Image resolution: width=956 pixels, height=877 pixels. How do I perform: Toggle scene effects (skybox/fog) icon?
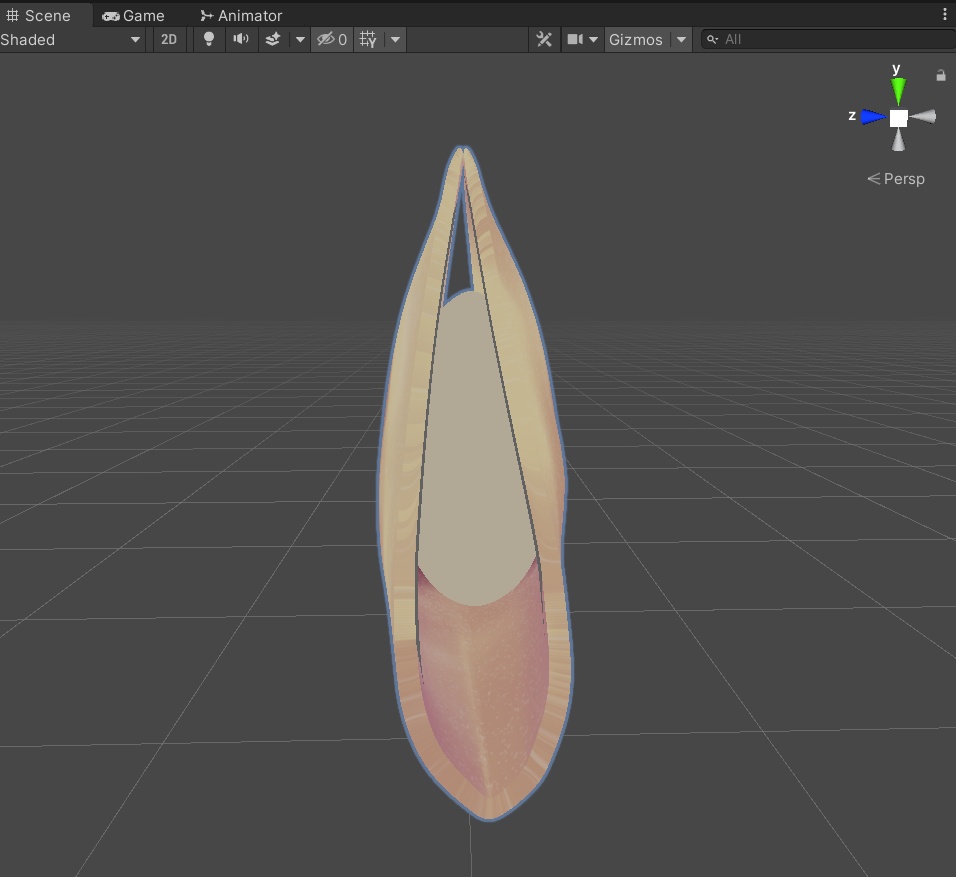(273, 40)
